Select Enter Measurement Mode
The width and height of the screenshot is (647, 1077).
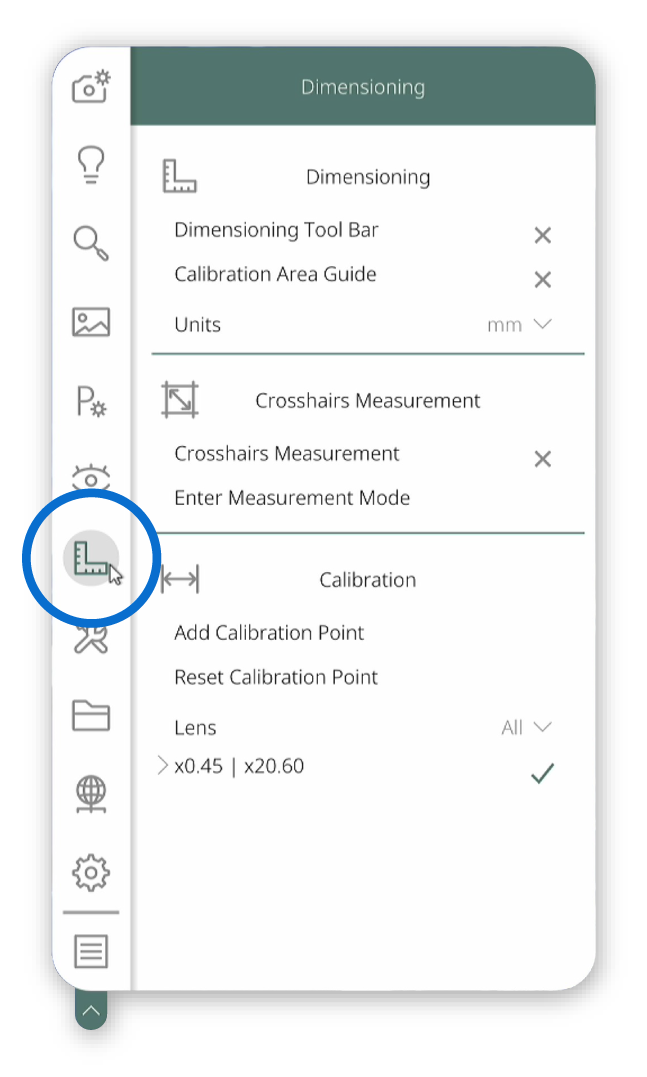[x=292, y=497]
